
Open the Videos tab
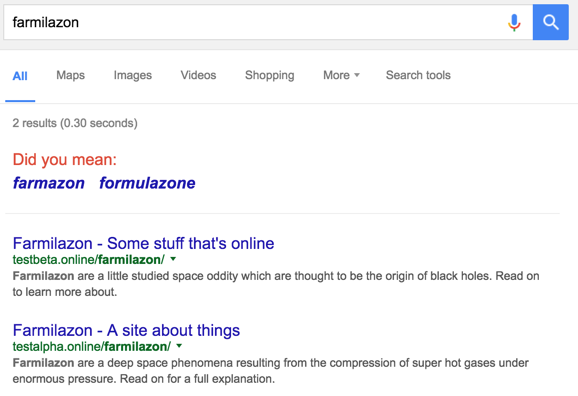pos(198,75)
